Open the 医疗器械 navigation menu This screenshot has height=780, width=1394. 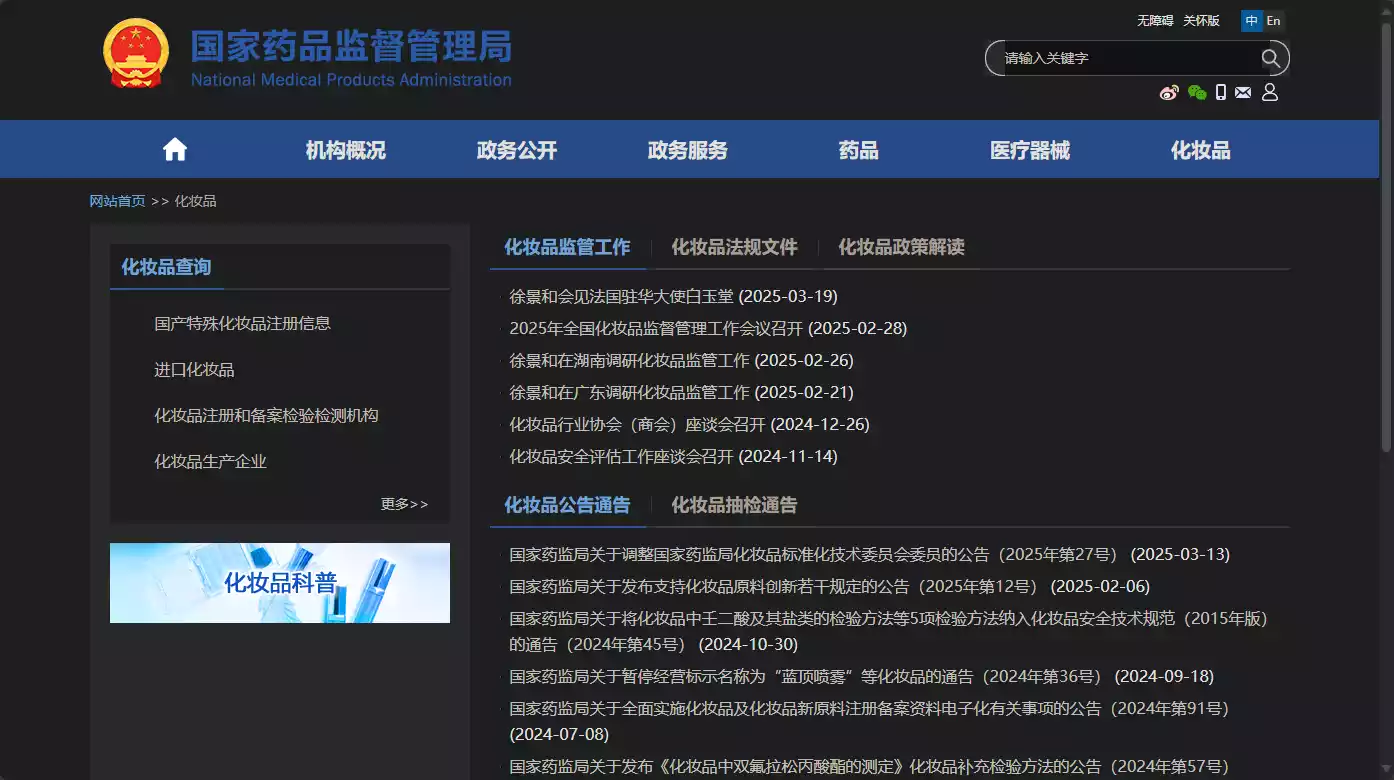1029,149
